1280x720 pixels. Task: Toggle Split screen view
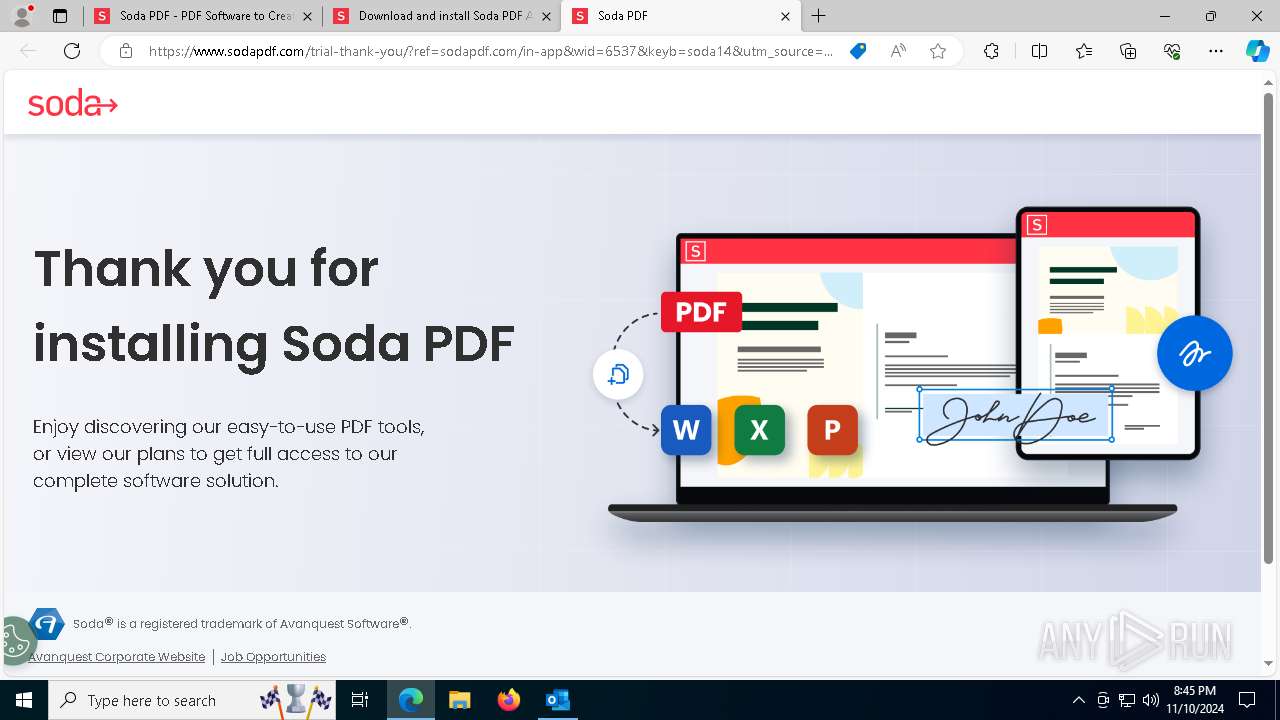(1039, 51)
